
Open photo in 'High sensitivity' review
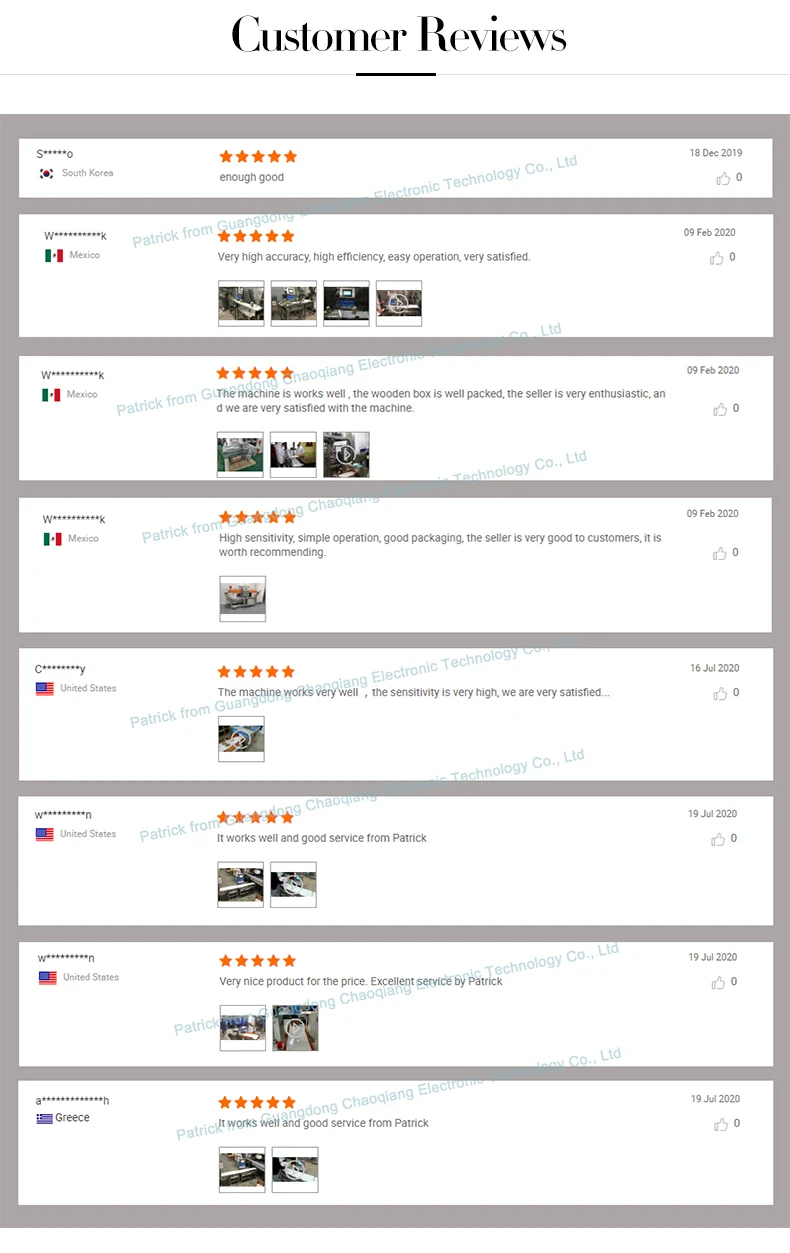tap(242, 599)
